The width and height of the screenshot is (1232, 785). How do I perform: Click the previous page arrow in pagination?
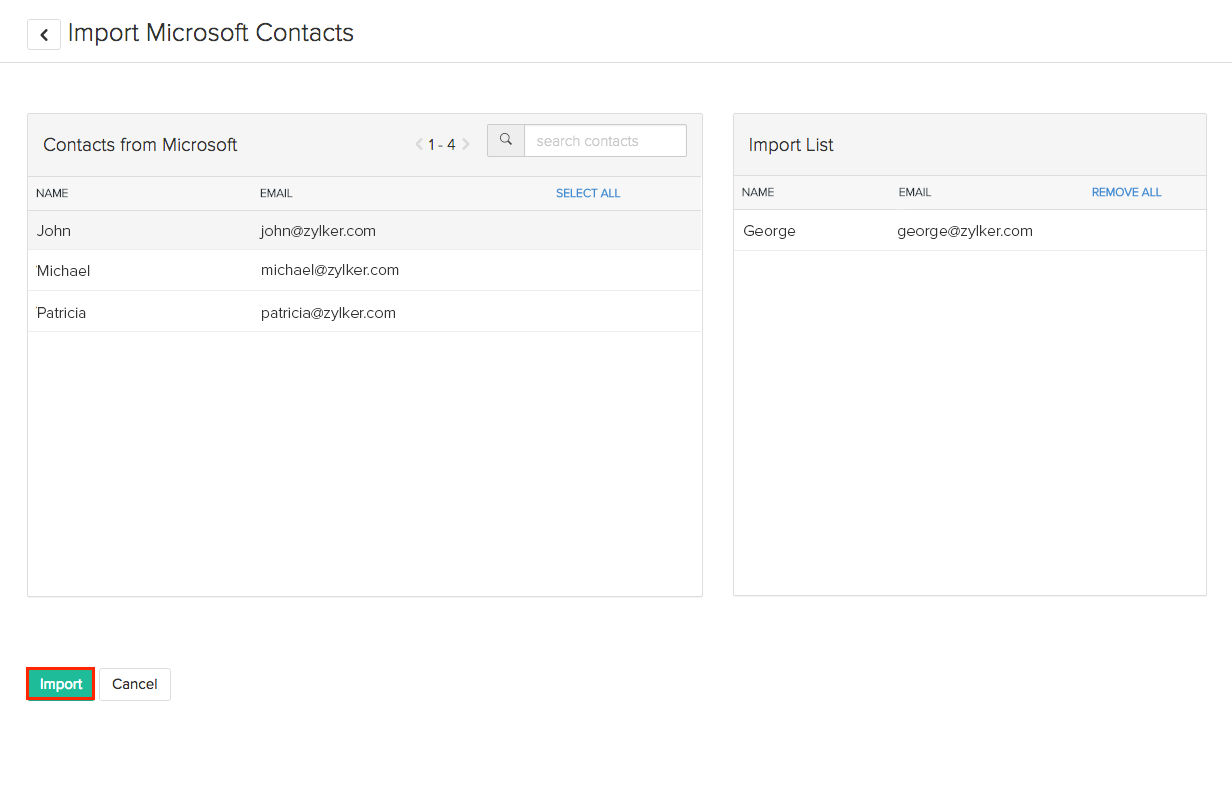[418, 144]
